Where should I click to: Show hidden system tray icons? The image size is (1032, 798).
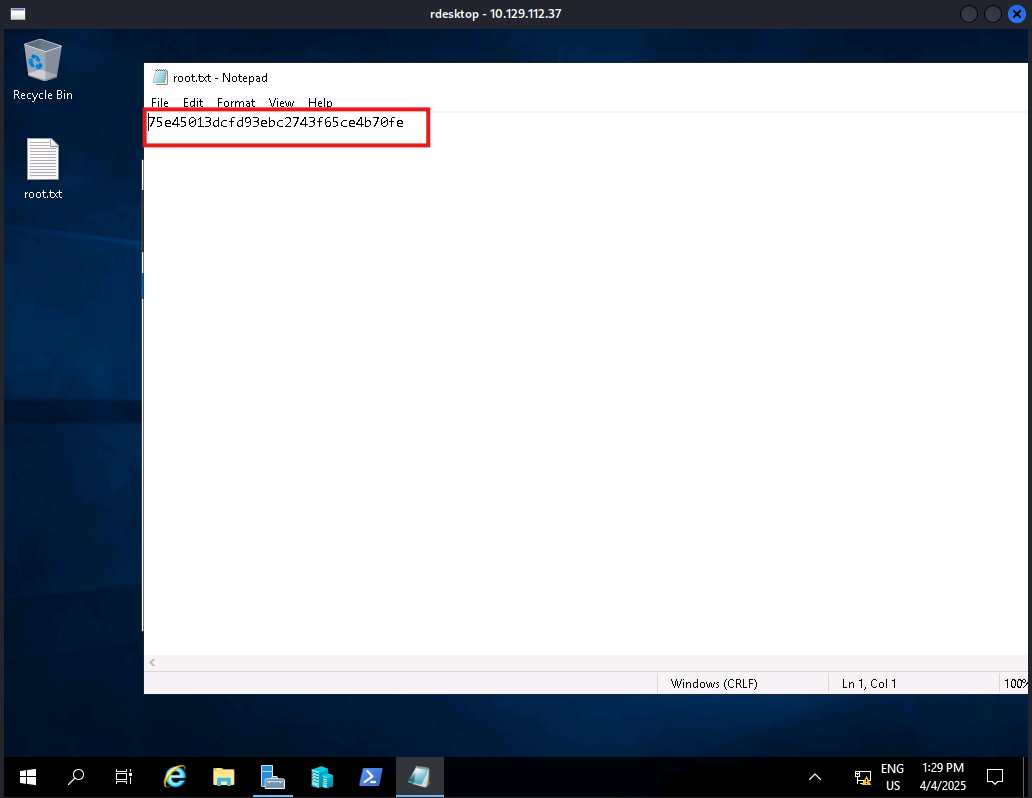(x=815, y=778)
